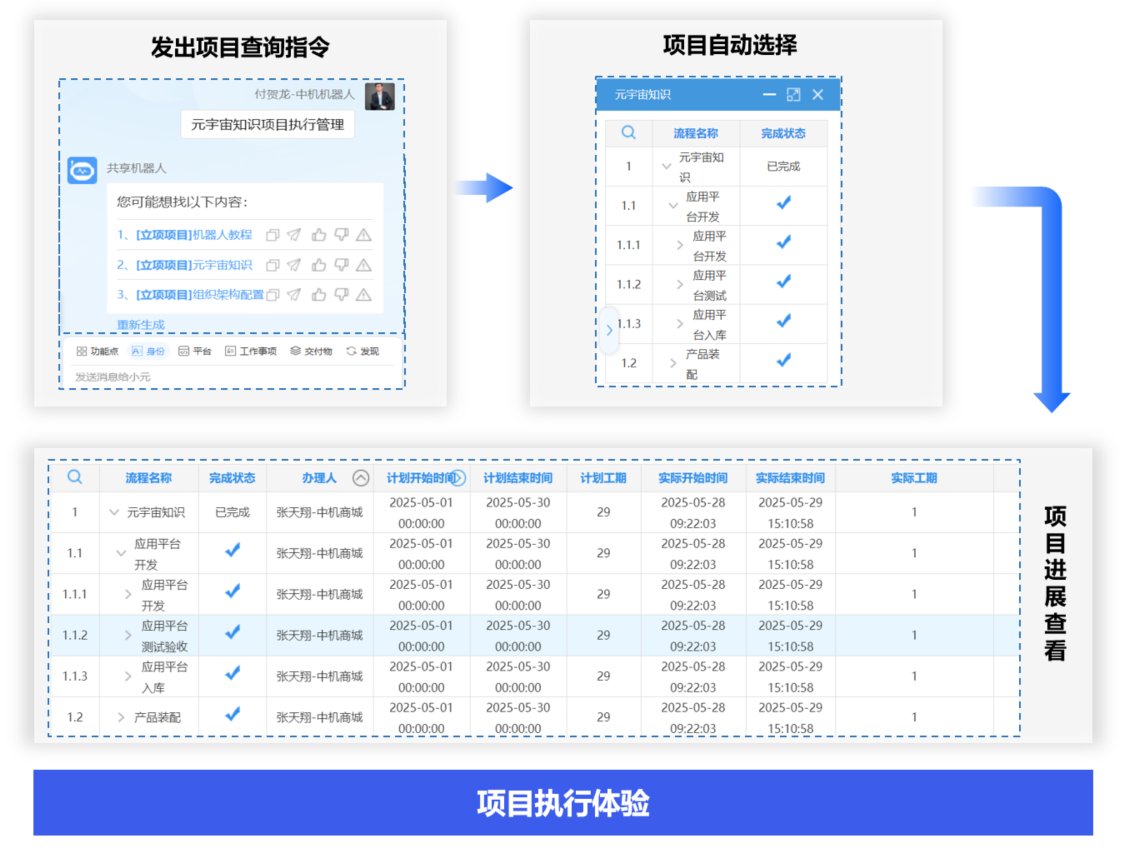Click search icon in bottom progress table
Screen dimensions: 1136x854
point(75,478)
